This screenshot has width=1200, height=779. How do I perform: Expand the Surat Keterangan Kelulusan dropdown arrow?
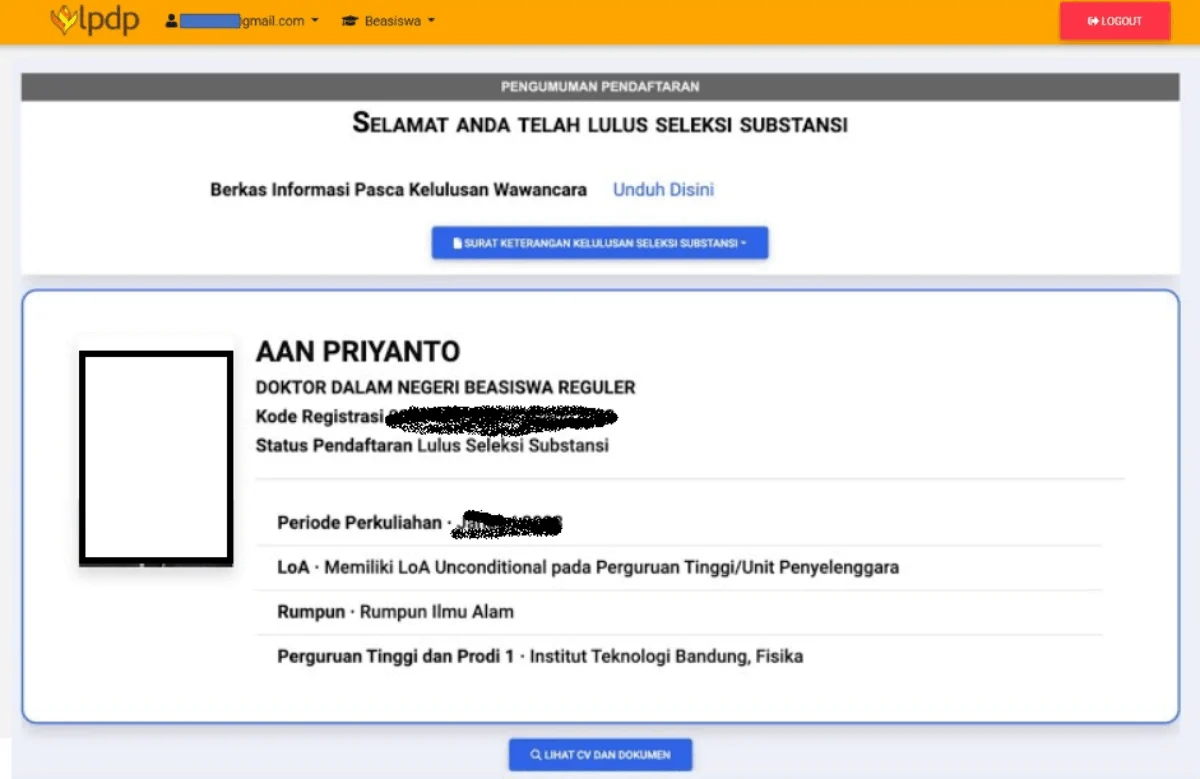tap(744, 243)
